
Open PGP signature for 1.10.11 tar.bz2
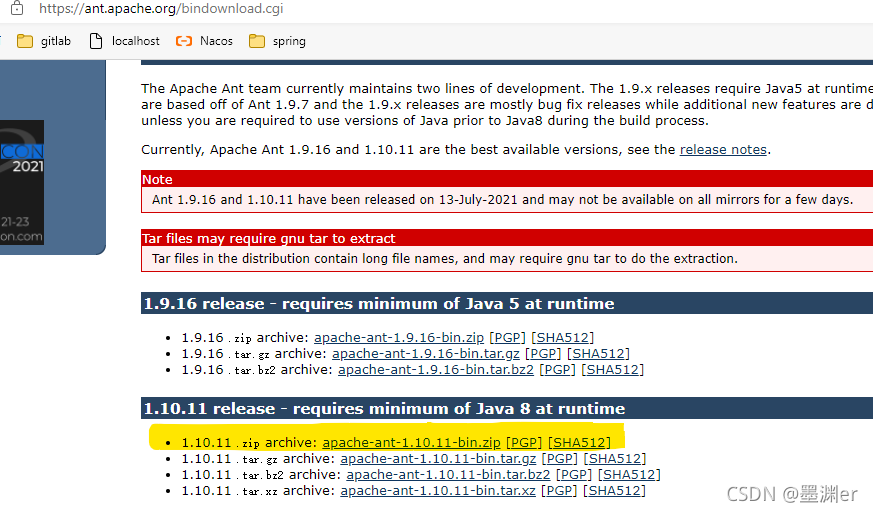point(573,475)
